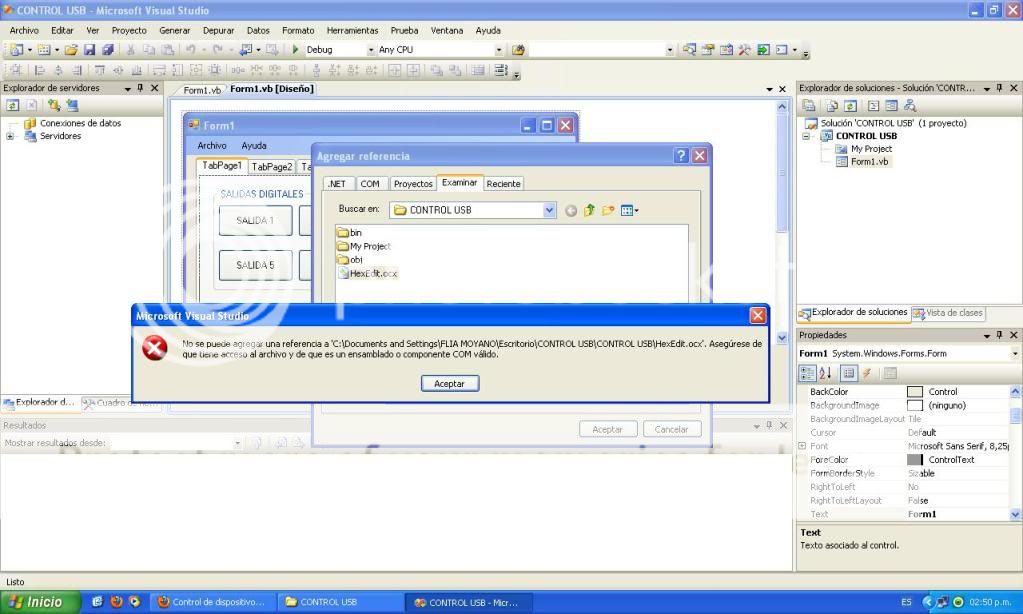The image size is (1023, 614).
Task: Open the Any CPU platform dropdown
Action: coord(498,50)
